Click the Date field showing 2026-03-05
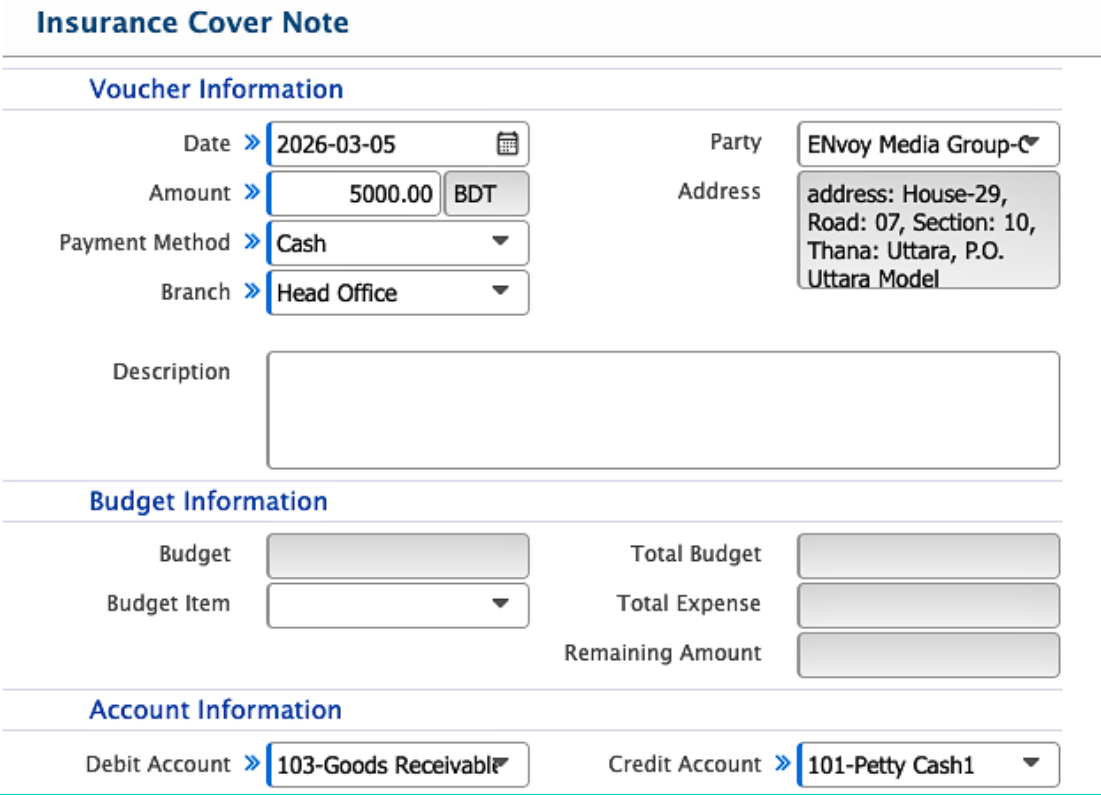Viewport: 1101px width, 795px height. click(x=380, y=144)
